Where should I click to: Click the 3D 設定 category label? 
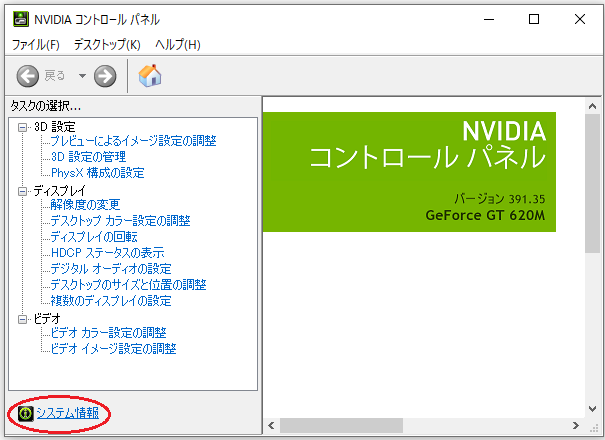coord(54,127)
